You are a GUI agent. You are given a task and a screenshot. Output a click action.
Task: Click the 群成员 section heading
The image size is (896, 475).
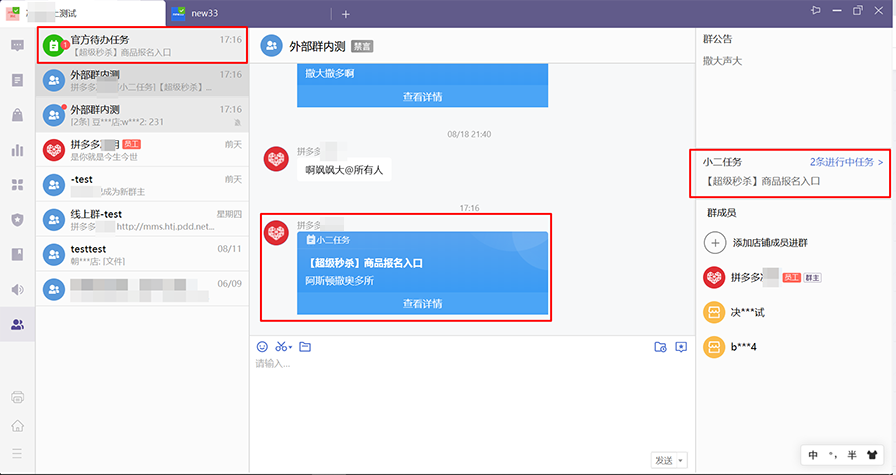722,213
